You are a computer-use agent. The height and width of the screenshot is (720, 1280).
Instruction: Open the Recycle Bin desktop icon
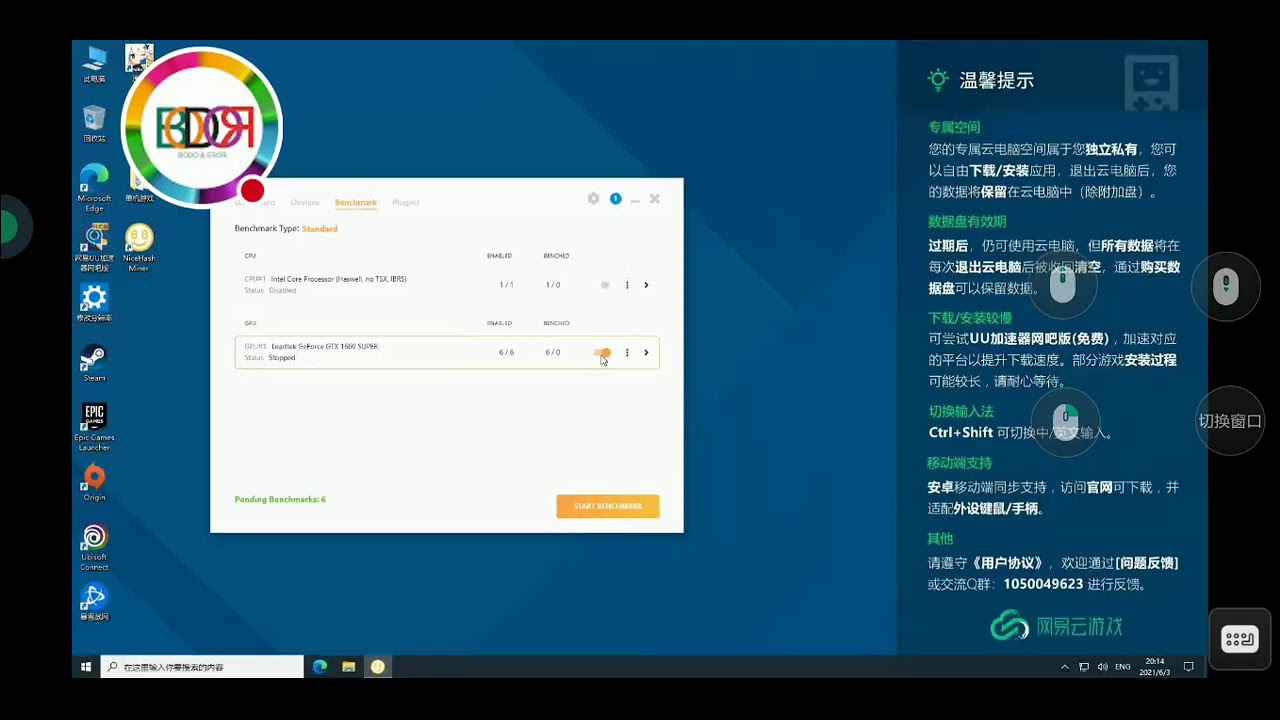point(94,124)
